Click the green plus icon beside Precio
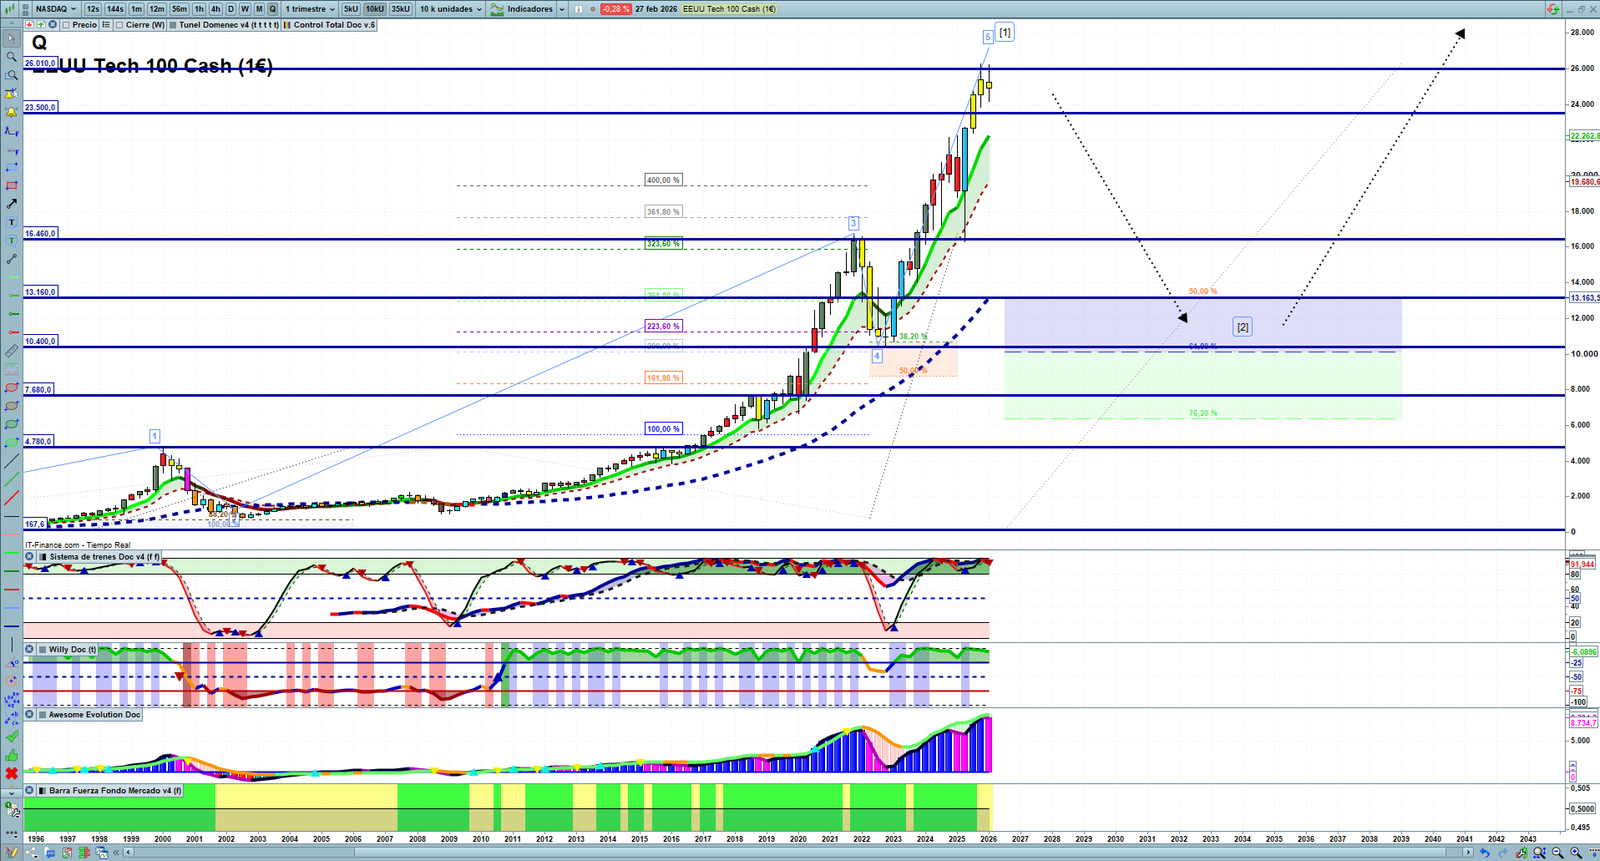Screen dimensions: 1600x861 (41, 25)
